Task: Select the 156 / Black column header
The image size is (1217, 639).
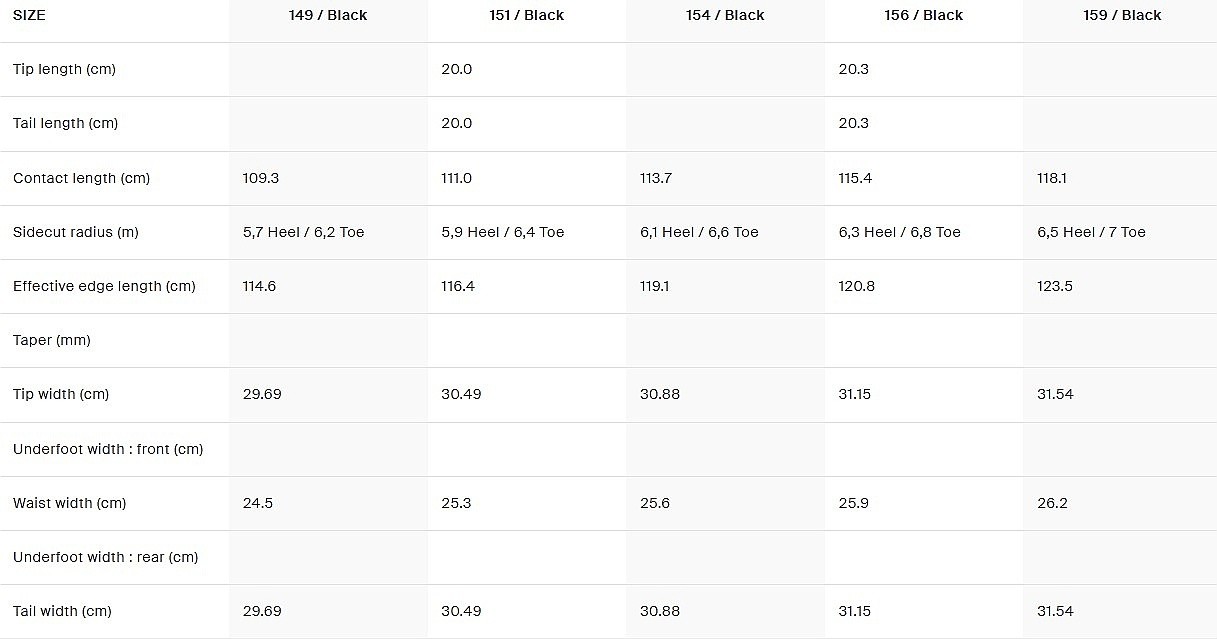Action: [x=924, y=16]
